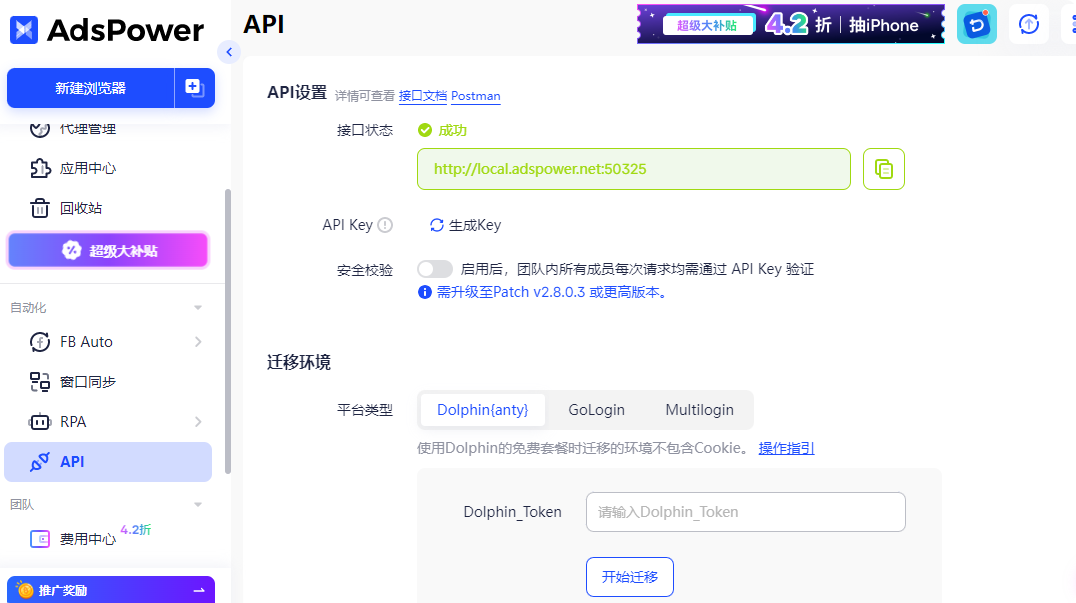Screen dimensions: 1076x603
Task: Click the 新建浏览器 button
Action: tap(91, 88)
